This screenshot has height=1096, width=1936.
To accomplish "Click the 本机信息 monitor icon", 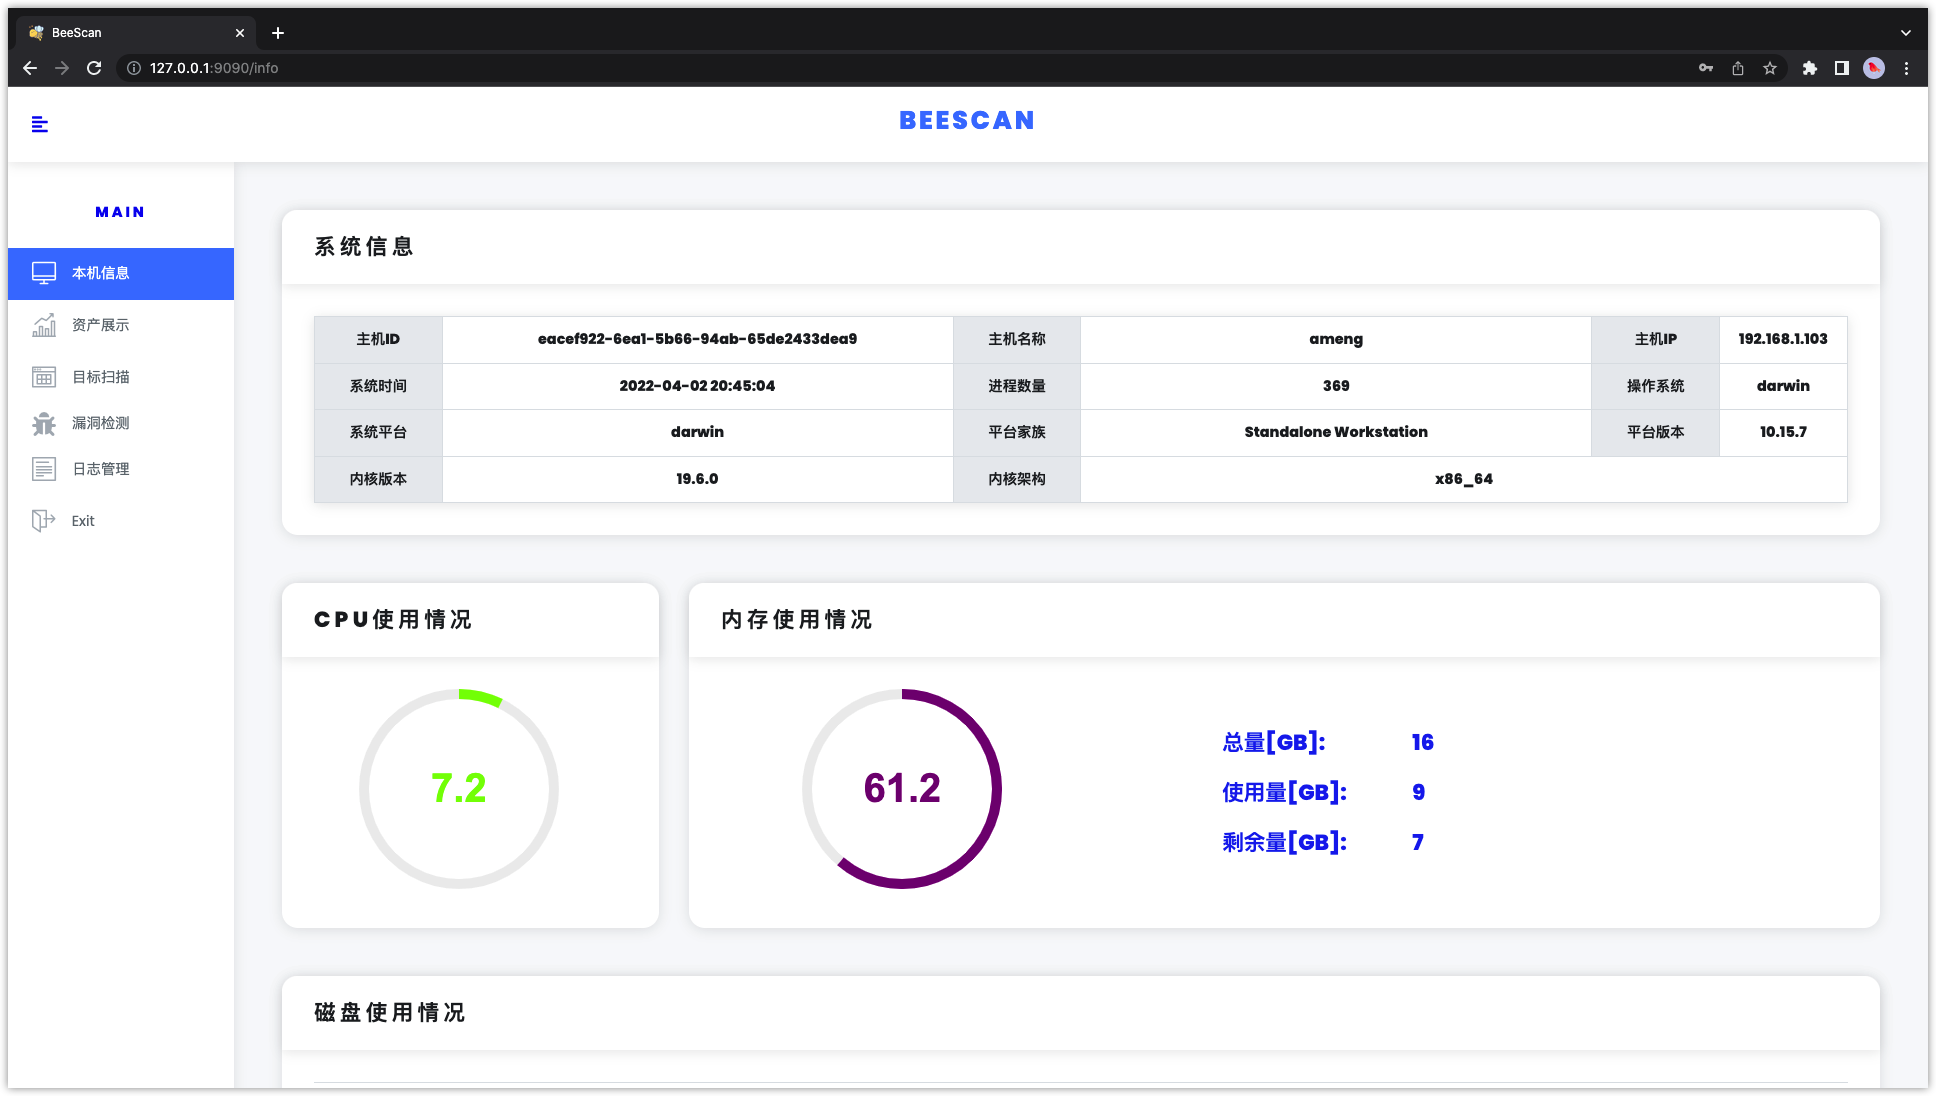I will tap(44, 273).
